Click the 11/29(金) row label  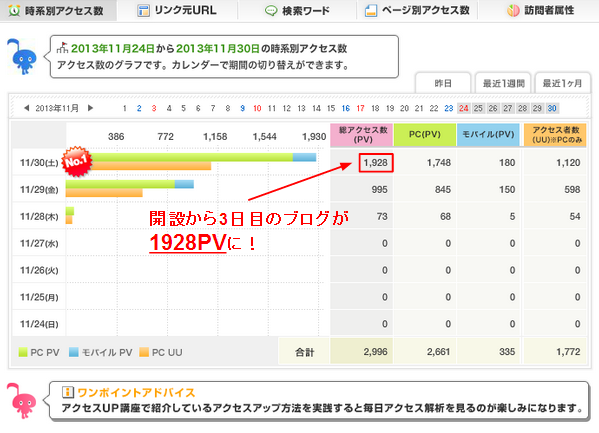coord(39,190)
